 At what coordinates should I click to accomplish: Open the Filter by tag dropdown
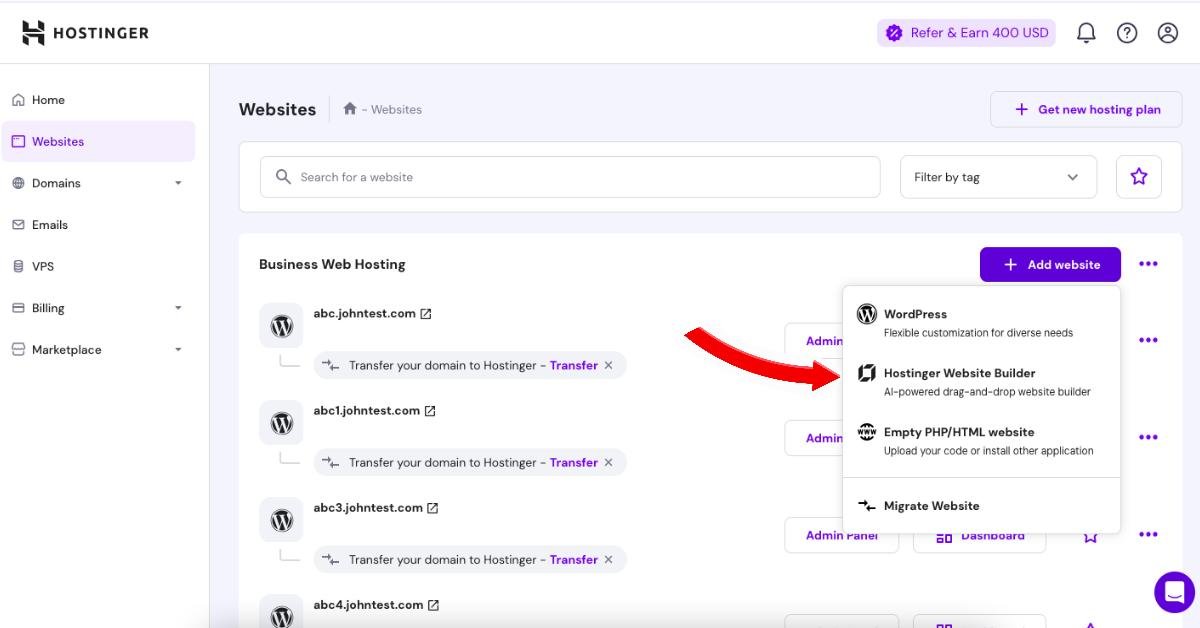[x=998, y=177]
